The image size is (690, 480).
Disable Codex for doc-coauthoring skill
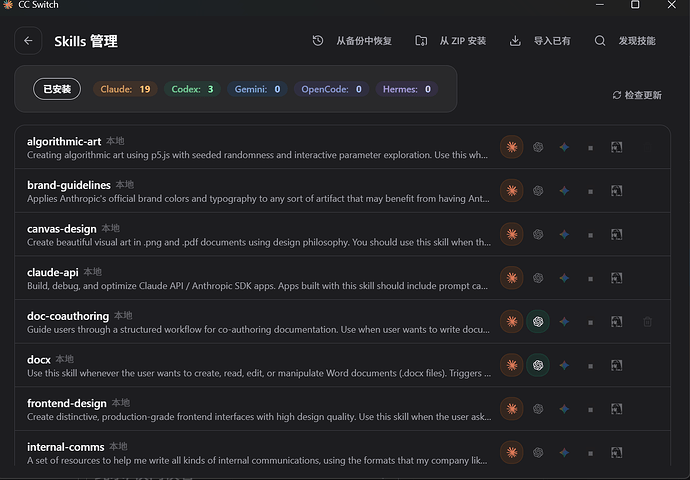click(x=538, y=321)
